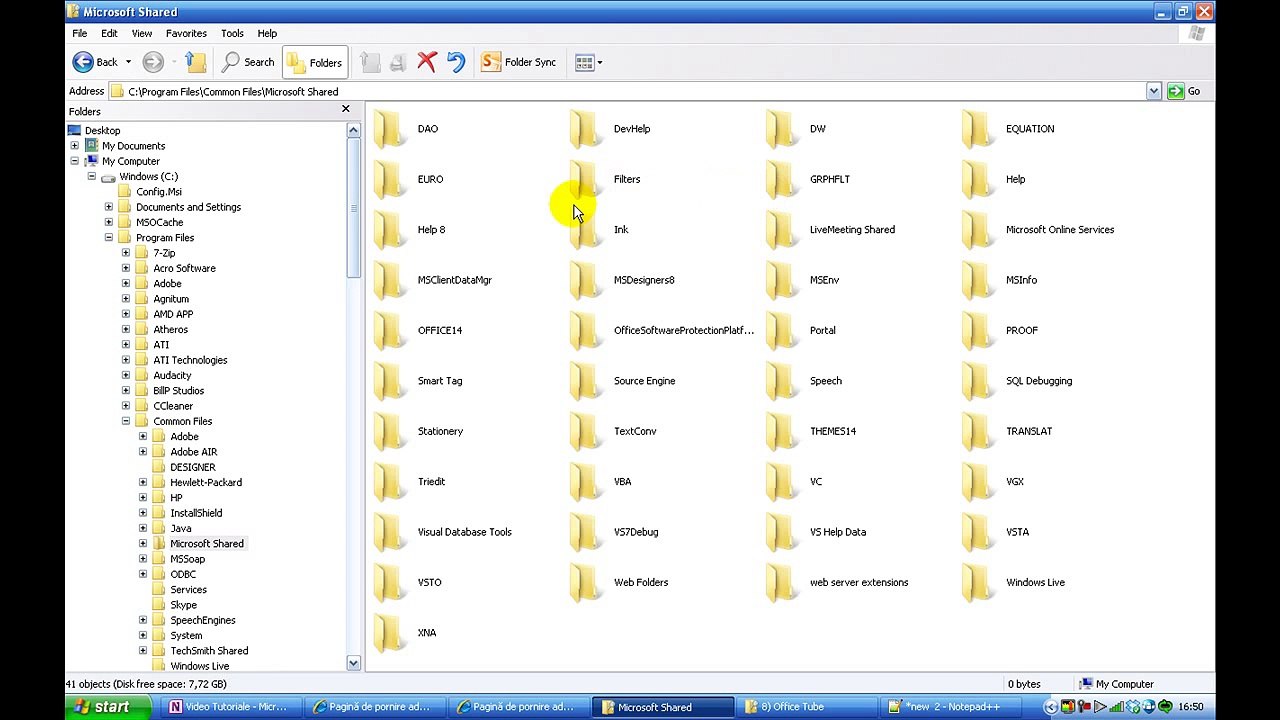Expand the Address bar dropdown list
This screenshot has width=1280, height=720.
[1154, 91]
